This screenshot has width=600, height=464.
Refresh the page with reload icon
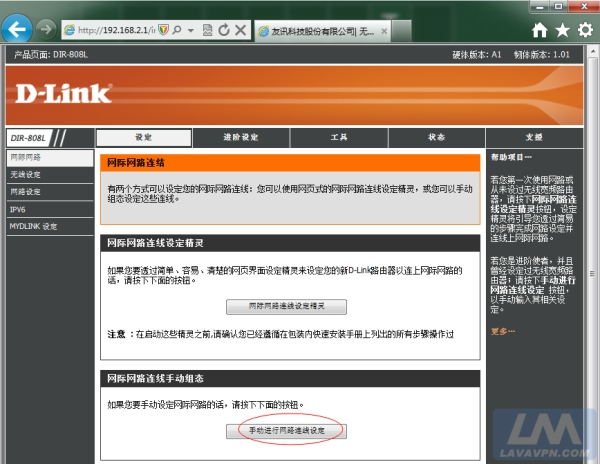(224, 30)
